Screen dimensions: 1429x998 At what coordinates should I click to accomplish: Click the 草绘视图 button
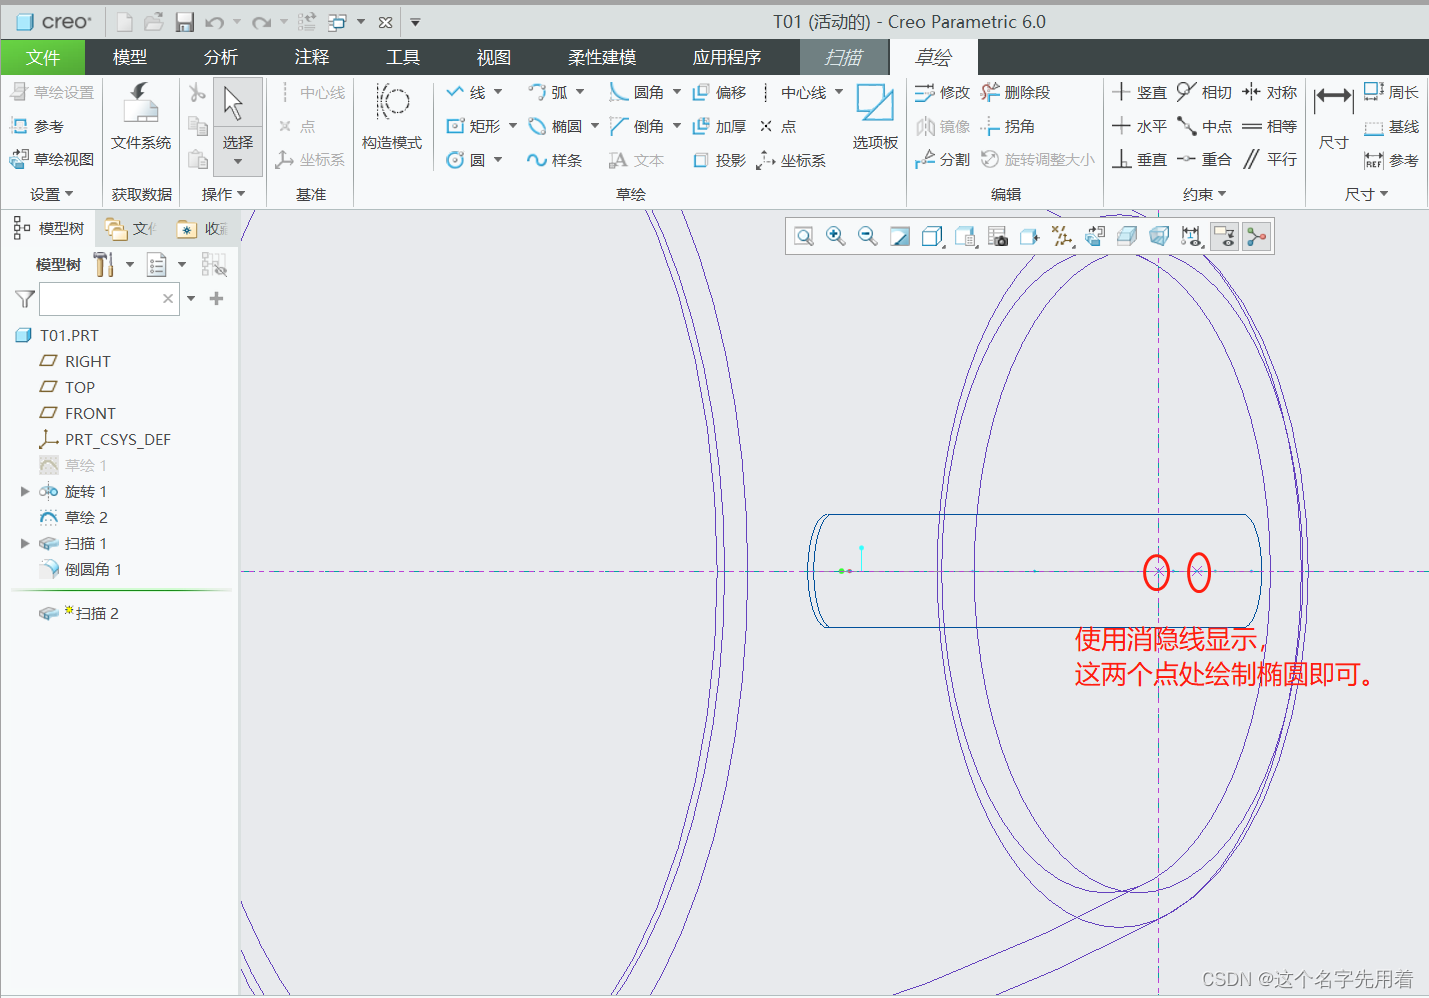pos(52,159)
